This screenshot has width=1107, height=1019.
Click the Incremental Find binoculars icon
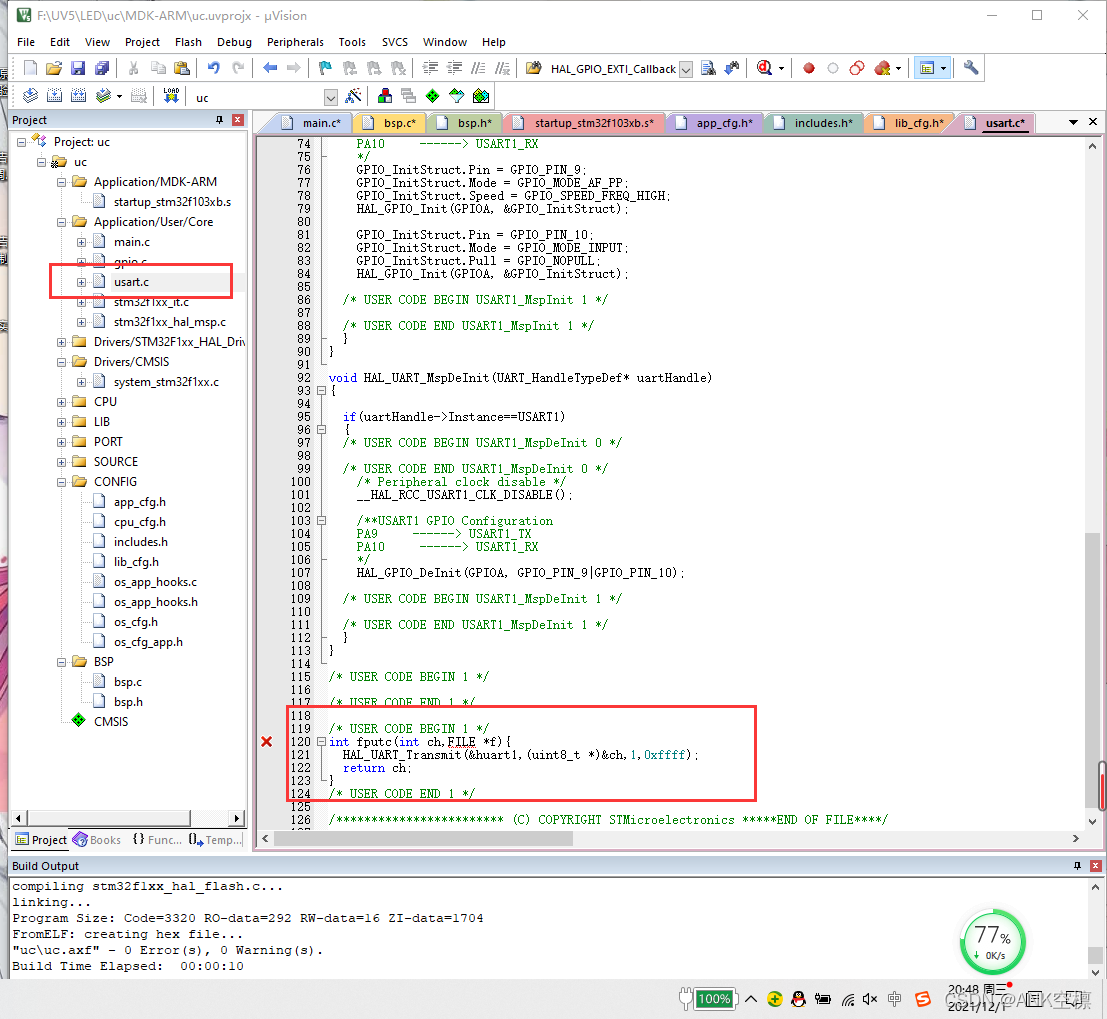pos(732,68)
